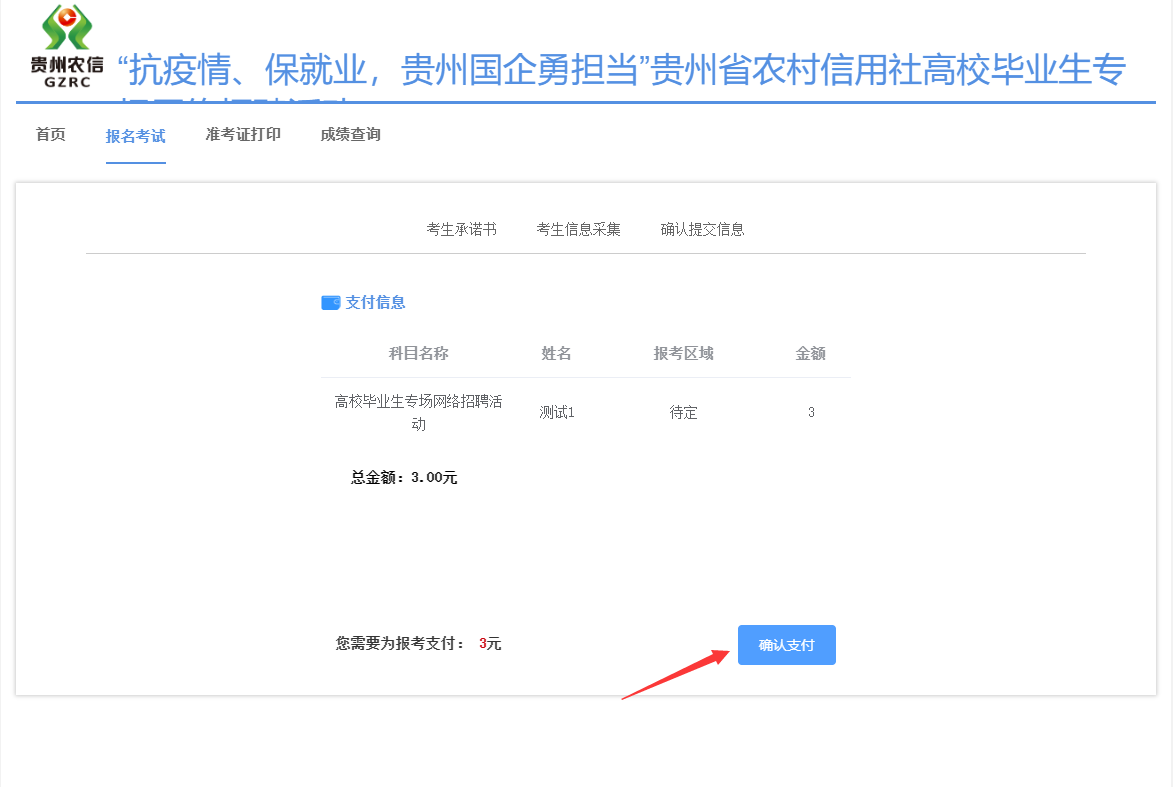Screen dimensions: 1173x787
Task: Click the 科目名称 column header
Action: (418, 354)
